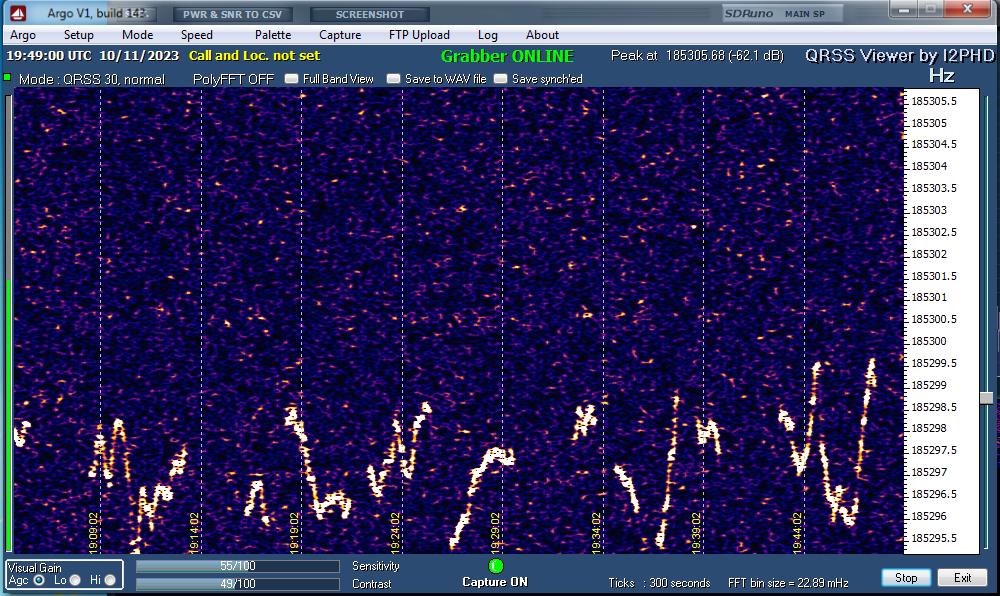
Task: Click the 'PolyFFT OFF' label
Action: click(x=233, y=79)
